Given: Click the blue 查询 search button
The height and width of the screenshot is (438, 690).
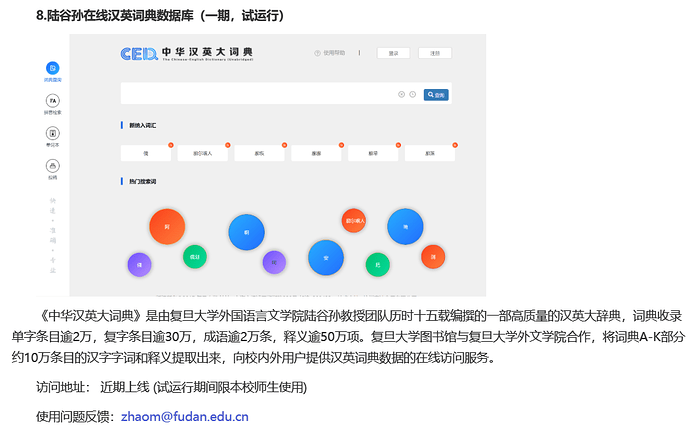Looking at the screenshot, I should coord(436,94).
